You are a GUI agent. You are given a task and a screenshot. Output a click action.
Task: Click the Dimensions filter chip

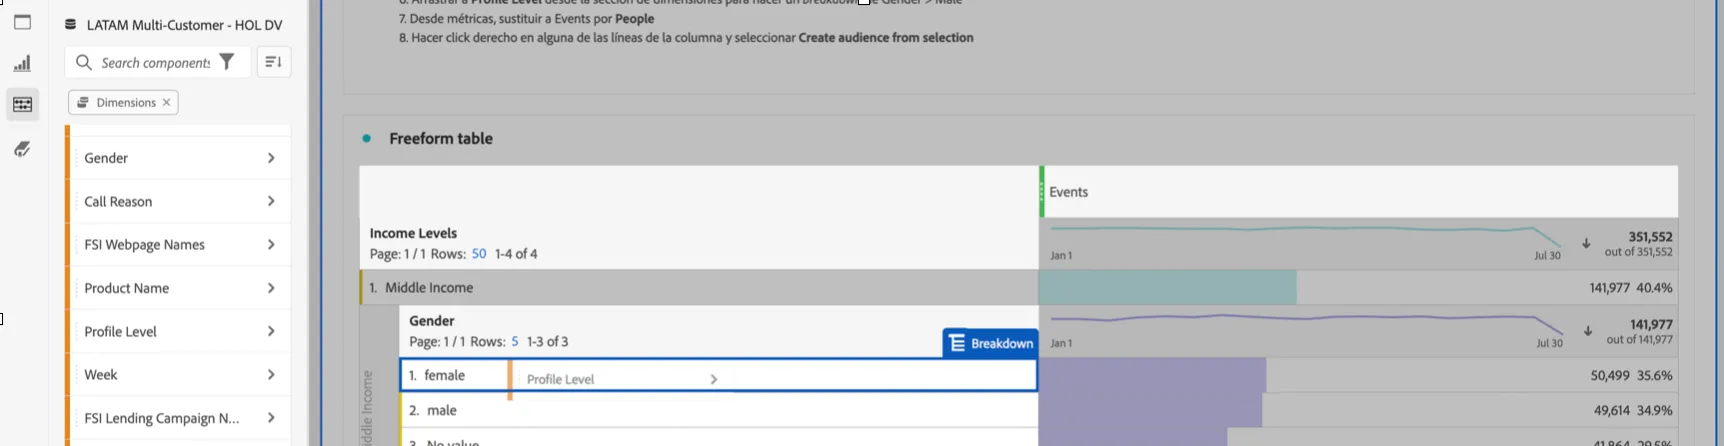tap(123, 102)
